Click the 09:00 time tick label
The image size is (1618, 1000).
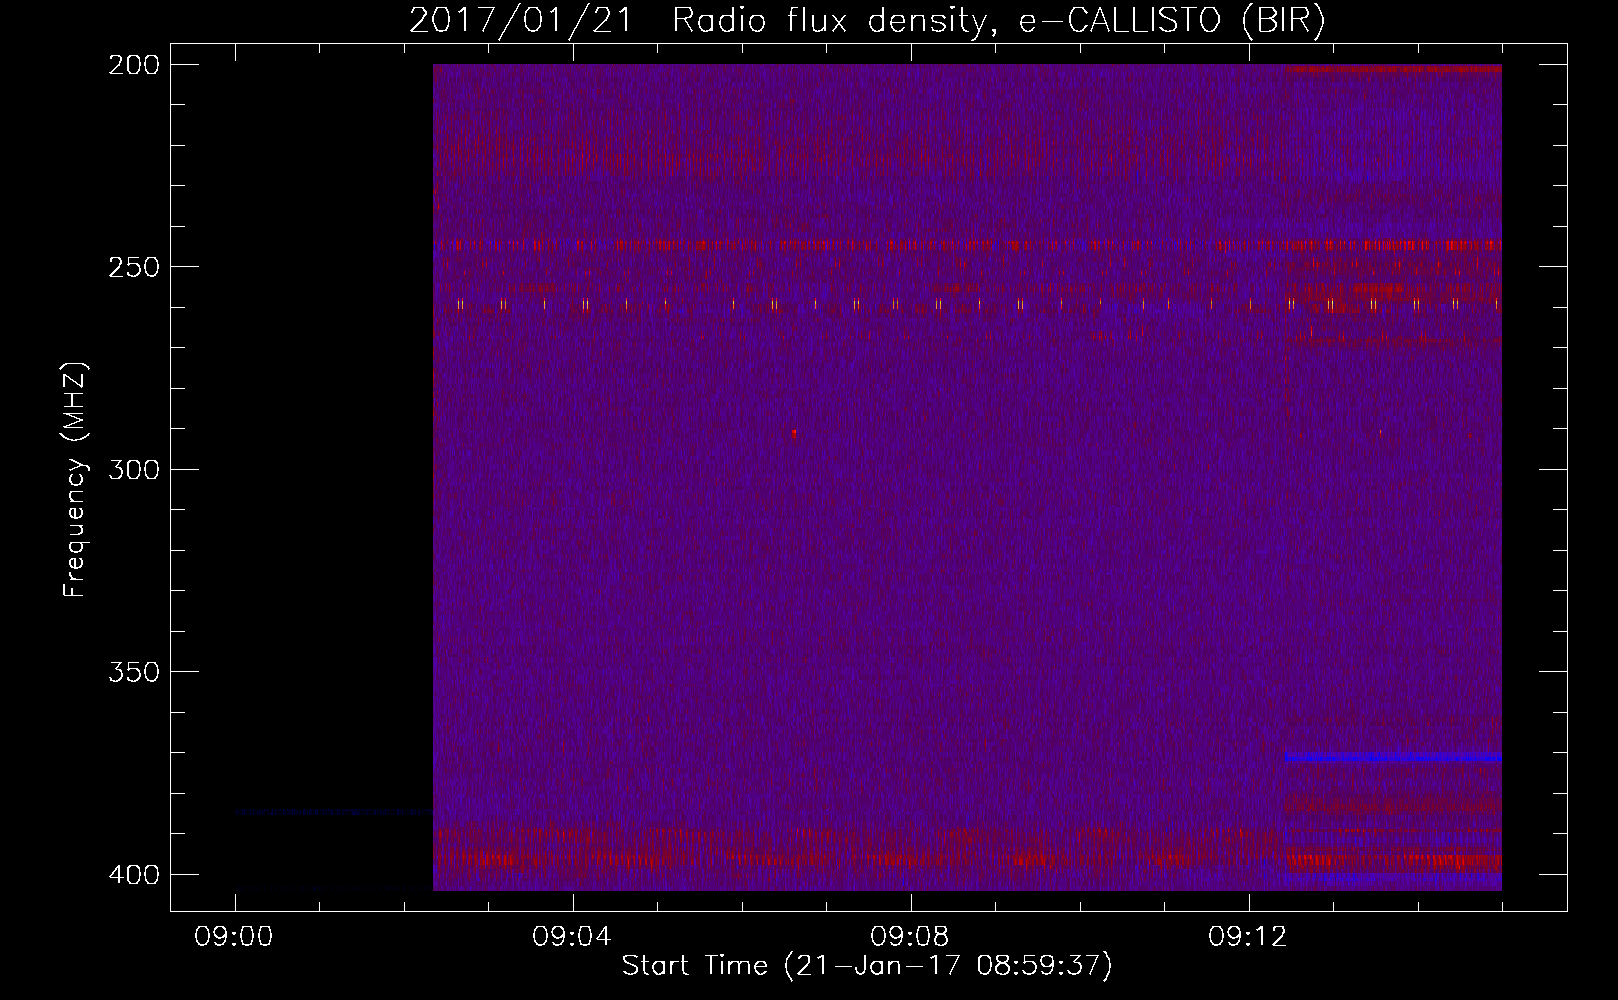point(234,937)
